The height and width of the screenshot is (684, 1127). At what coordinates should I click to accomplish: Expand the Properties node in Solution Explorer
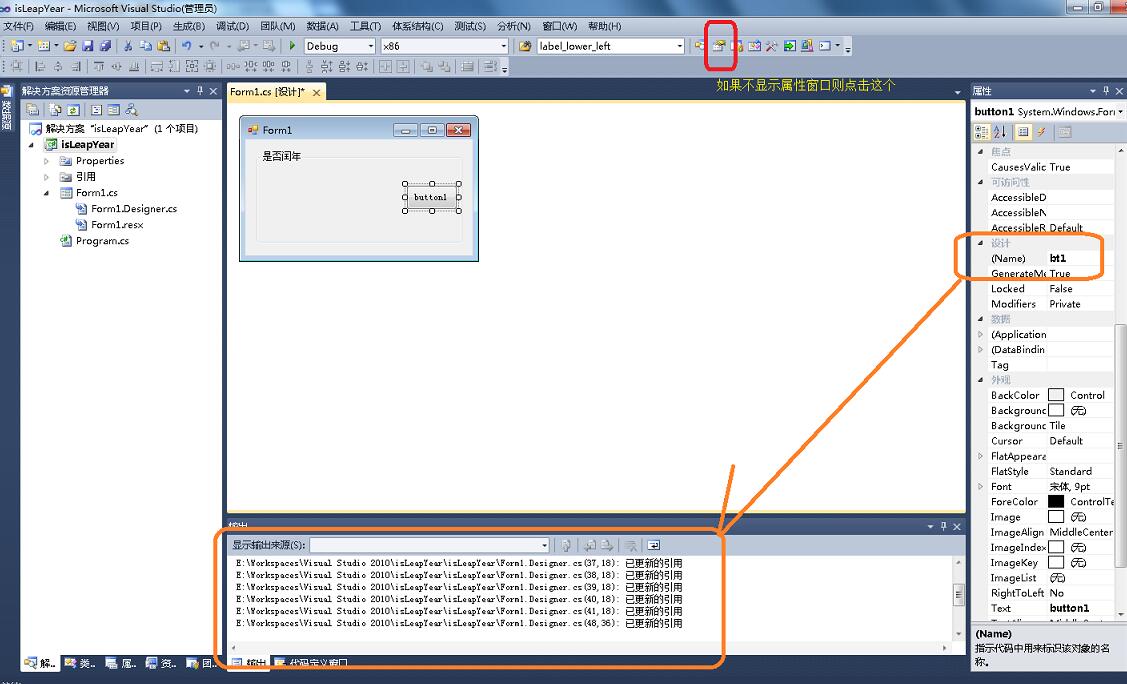point(47,161)
